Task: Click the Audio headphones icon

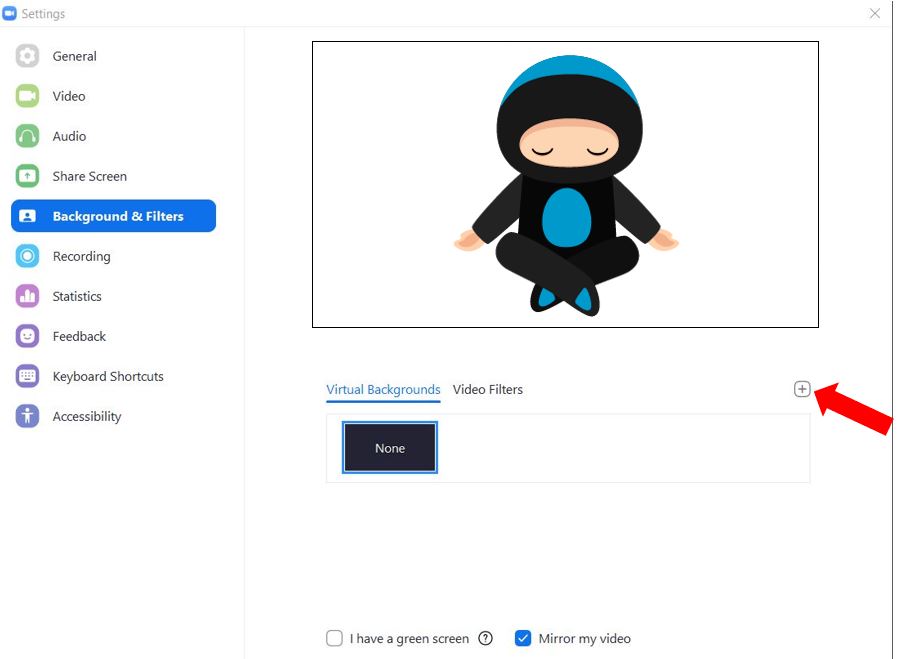Action: pos(27,136)
